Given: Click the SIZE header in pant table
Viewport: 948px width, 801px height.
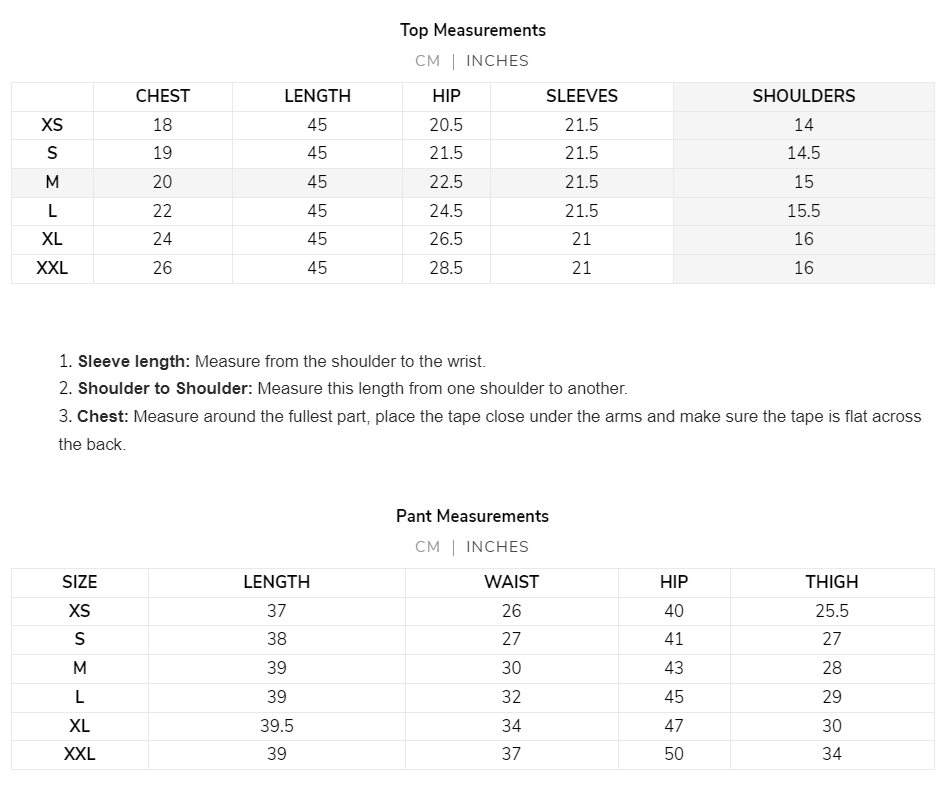Looking at the screenshot, I should (80, 582).
